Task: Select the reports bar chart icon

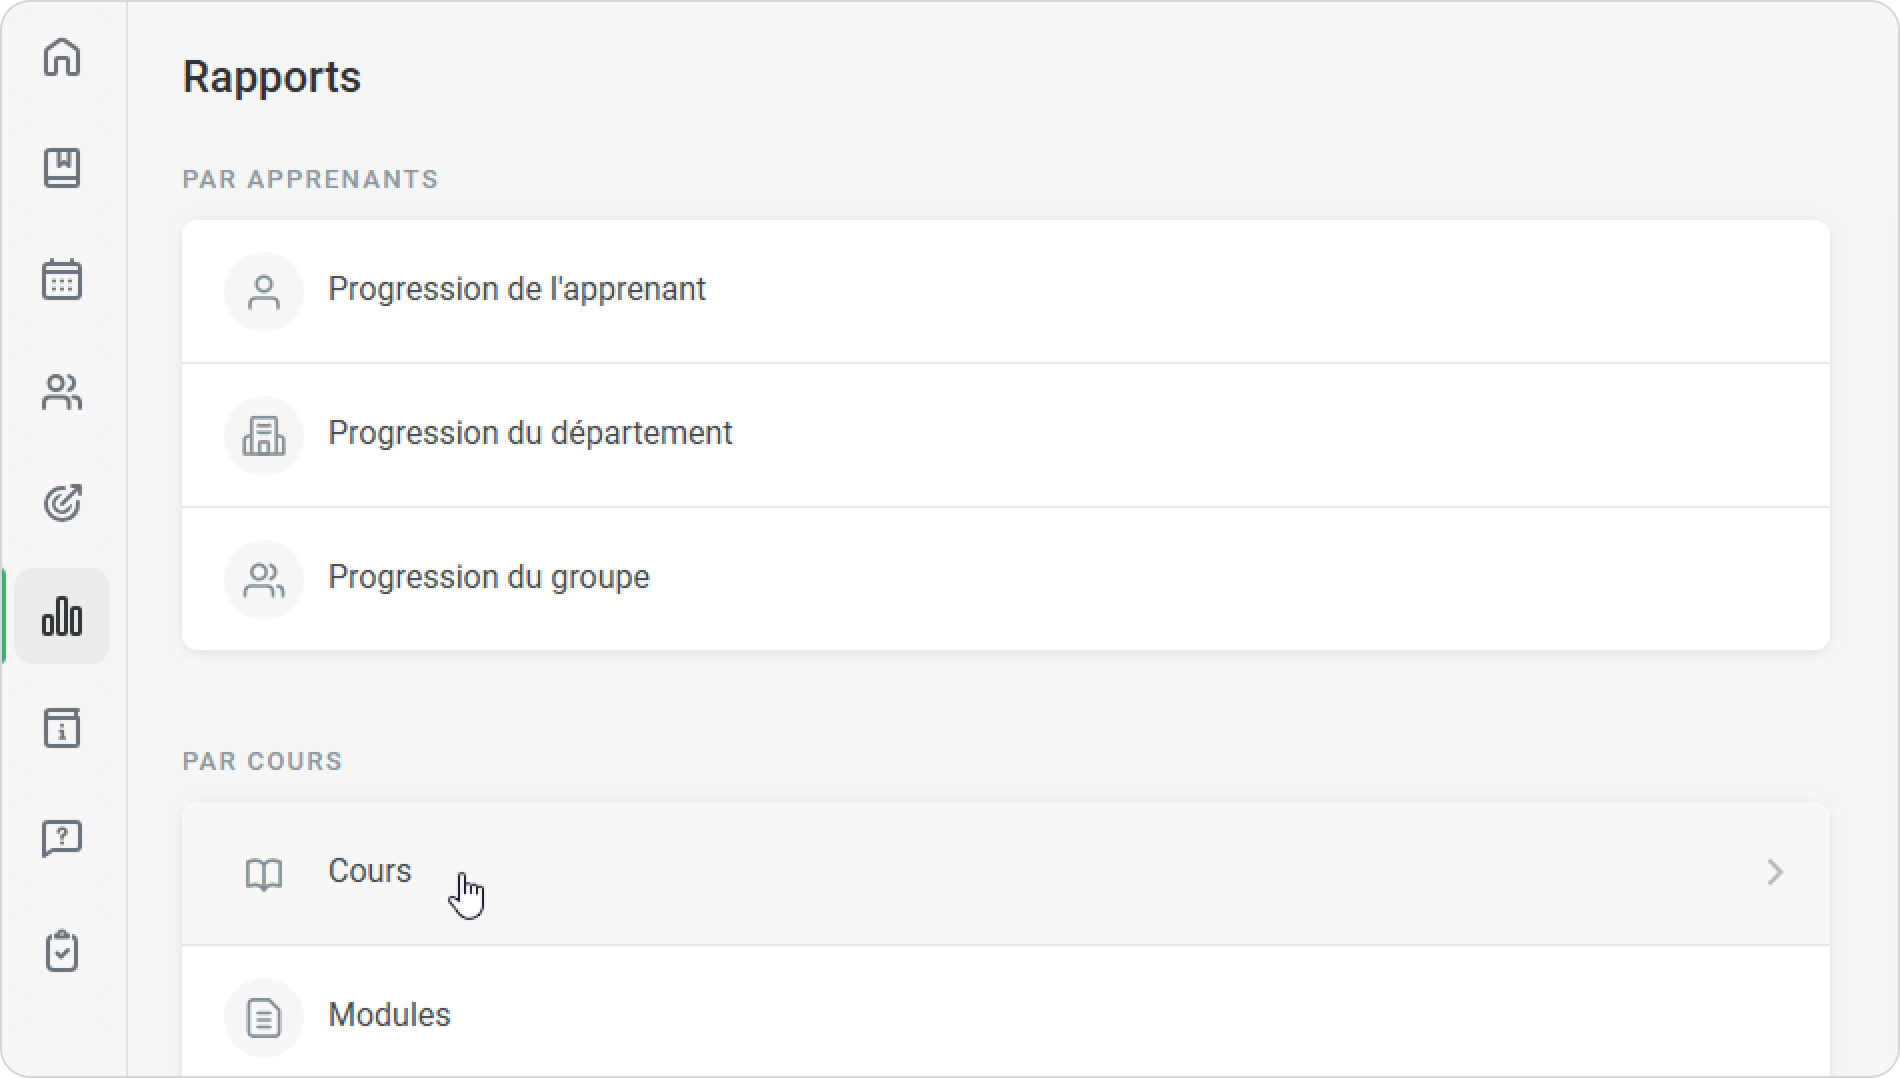Action: click(62, 616)
